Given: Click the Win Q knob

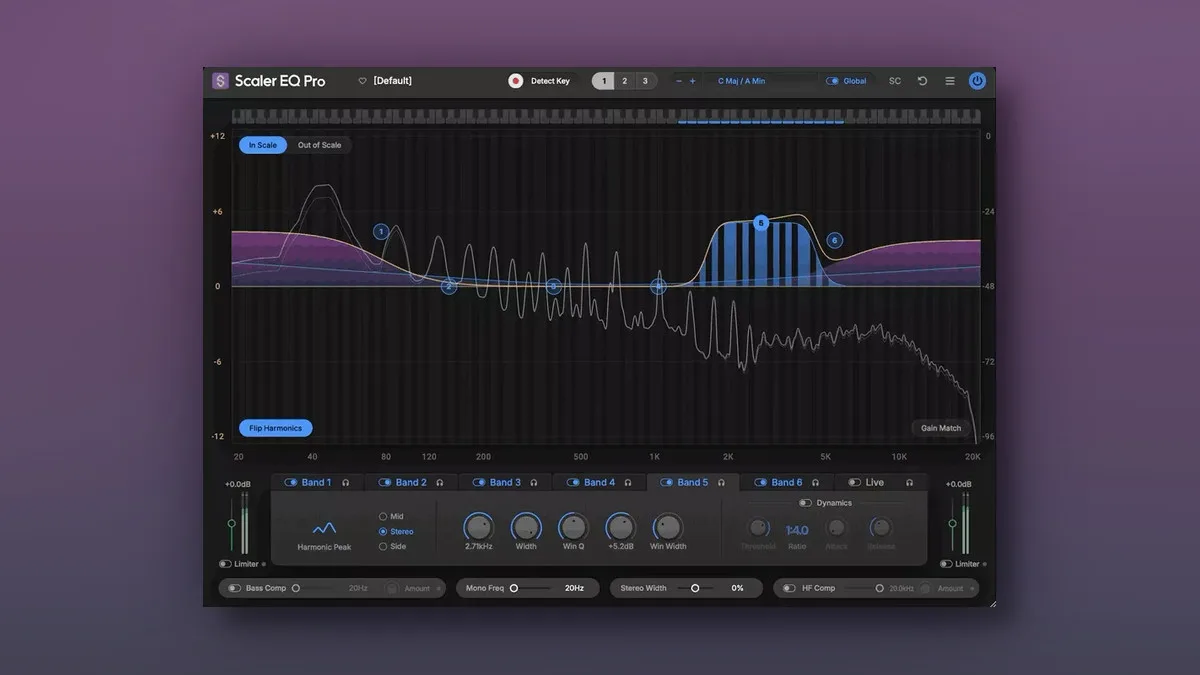Looking at the screenshot, I should pyautogui.click(x=573, y=527).
